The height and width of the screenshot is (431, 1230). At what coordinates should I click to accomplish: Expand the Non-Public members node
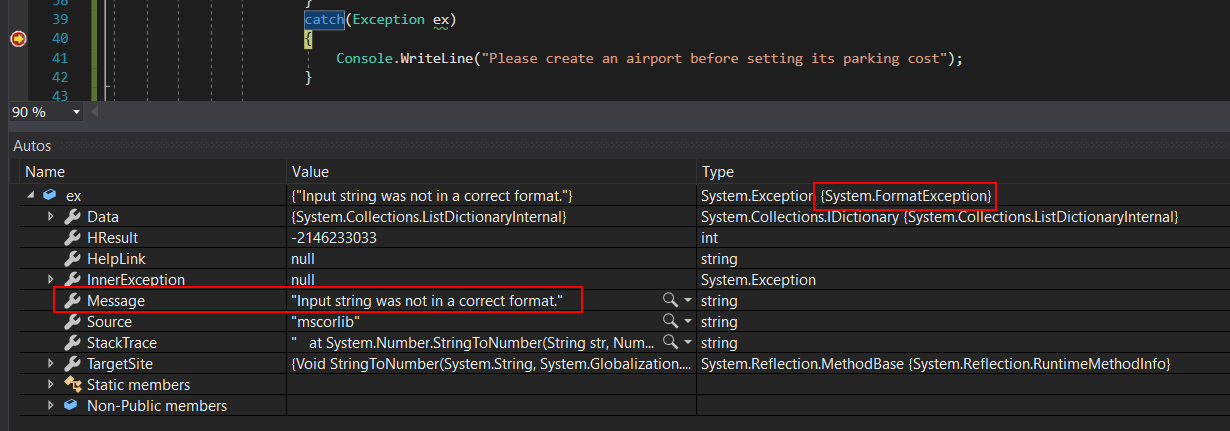tap(51, 405)
